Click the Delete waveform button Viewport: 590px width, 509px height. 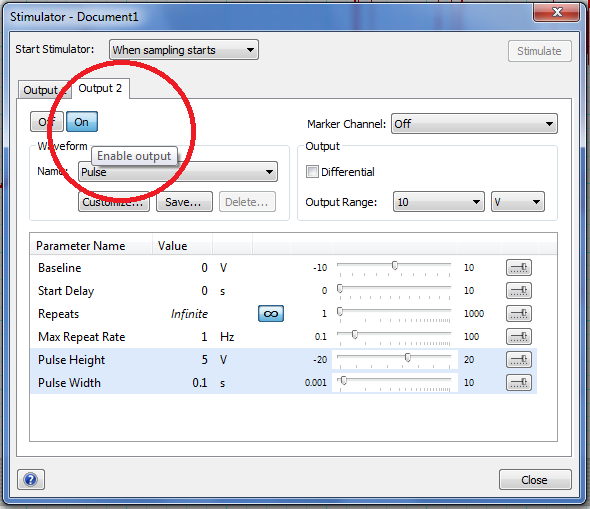tap(247, 202)
